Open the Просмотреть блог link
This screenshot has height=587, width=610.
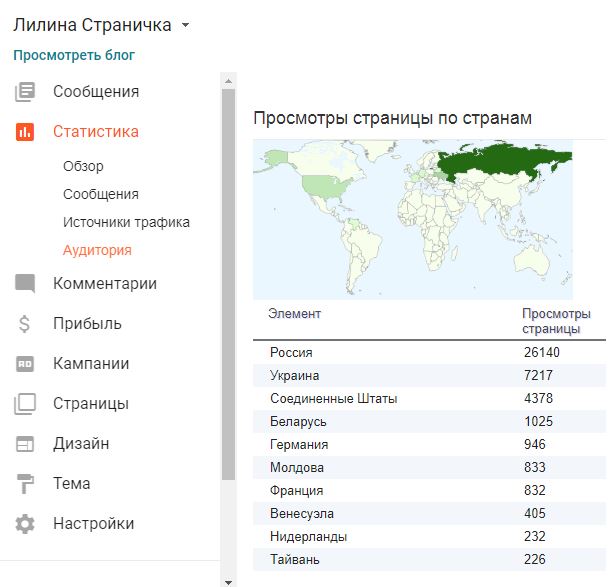pyautogui.click(x=74, y=55)
